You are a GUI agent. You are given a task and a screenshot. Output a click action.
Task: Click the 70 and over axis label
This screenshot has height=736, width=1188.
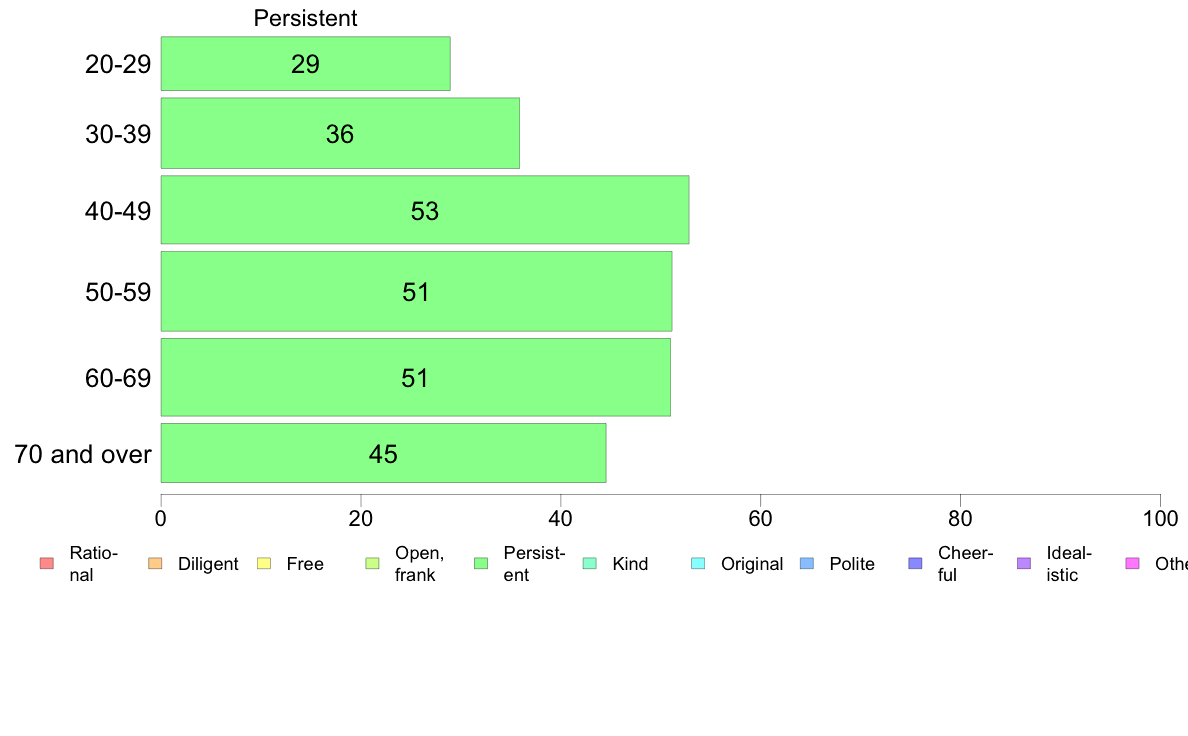tap(83, 454)
